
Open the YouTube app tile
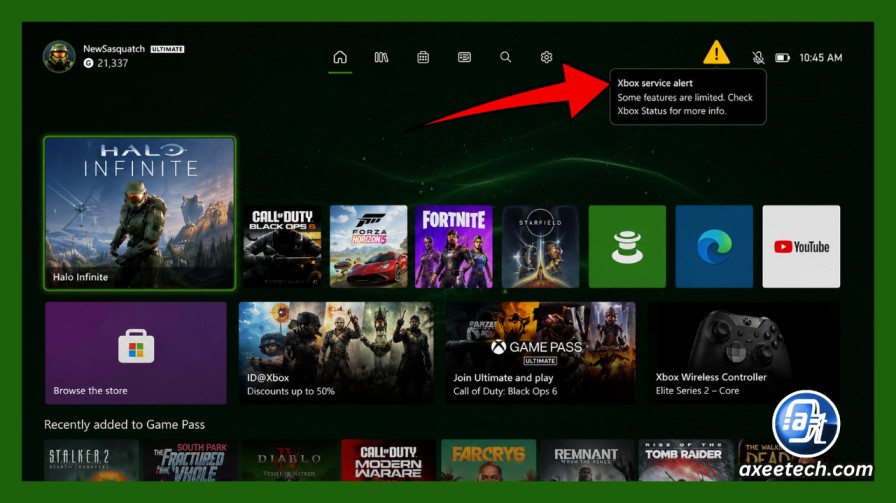point(801,246)
